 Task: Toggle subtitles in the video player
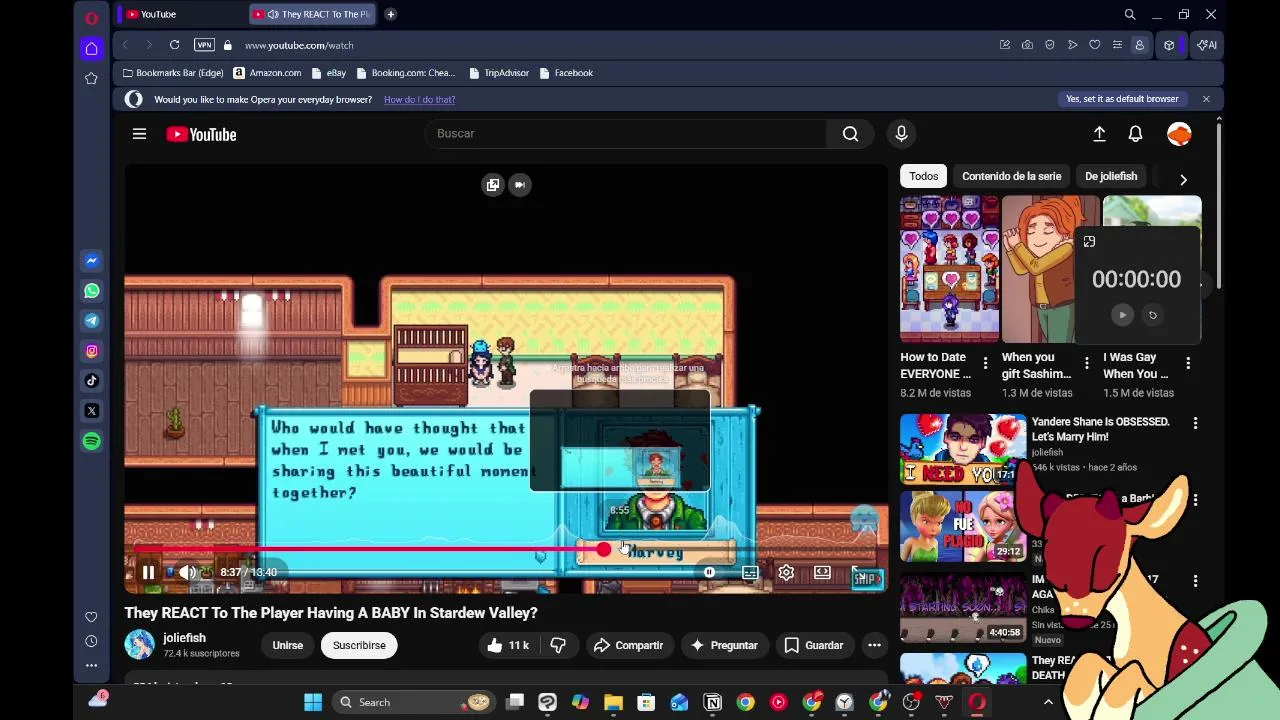750,573
